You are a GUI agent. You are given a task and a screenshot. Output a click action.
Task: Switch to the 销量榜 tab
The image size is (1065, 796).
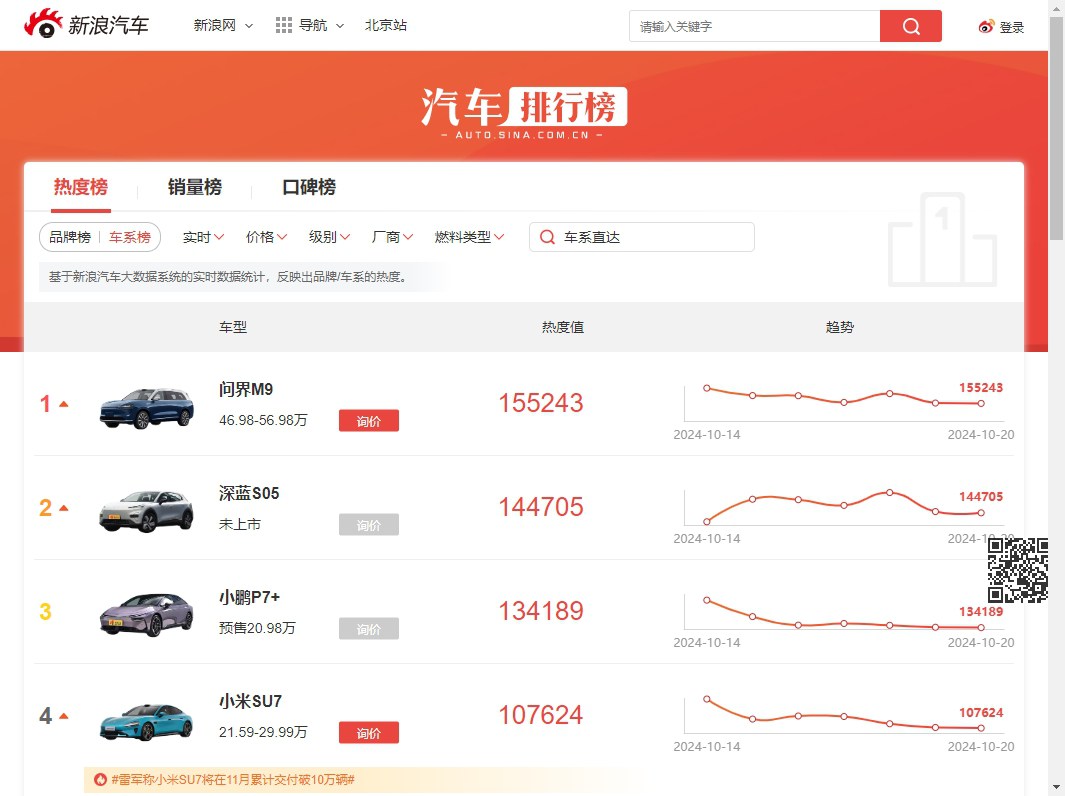(195, 187)
